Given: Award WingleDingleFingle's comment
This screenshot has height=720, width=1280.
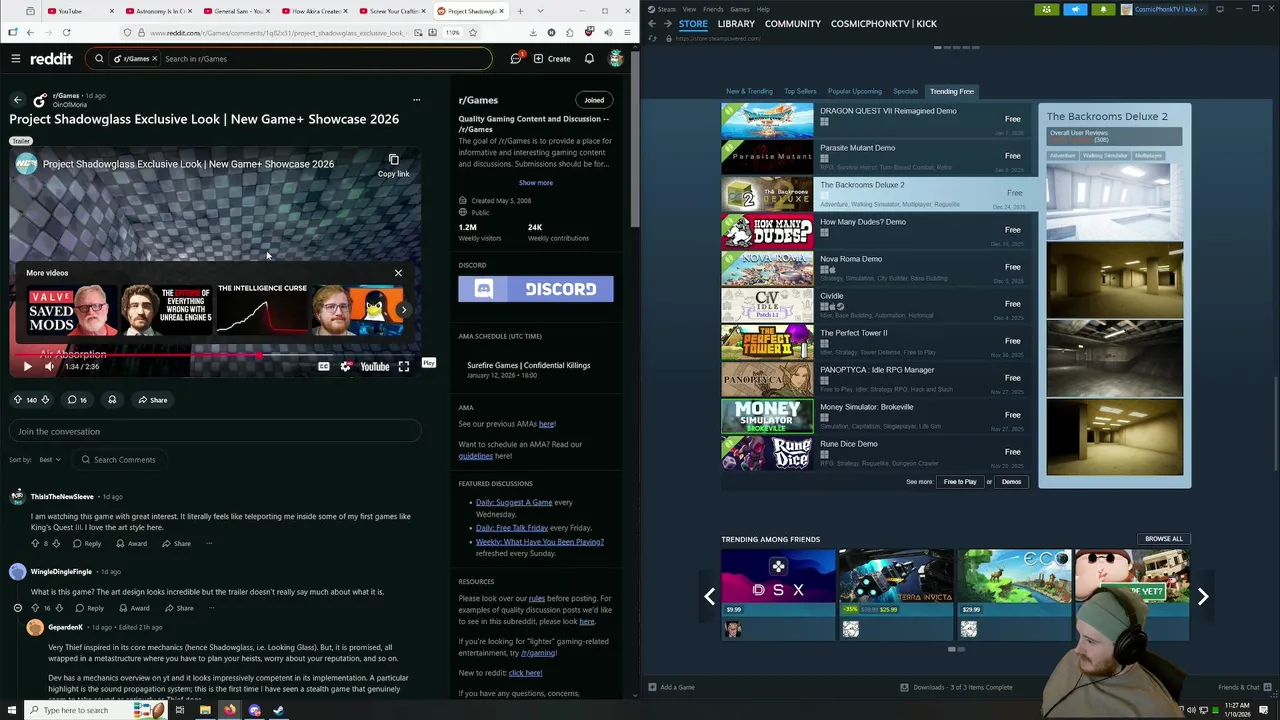Looking at the screenshot, I should click(134, 608).
